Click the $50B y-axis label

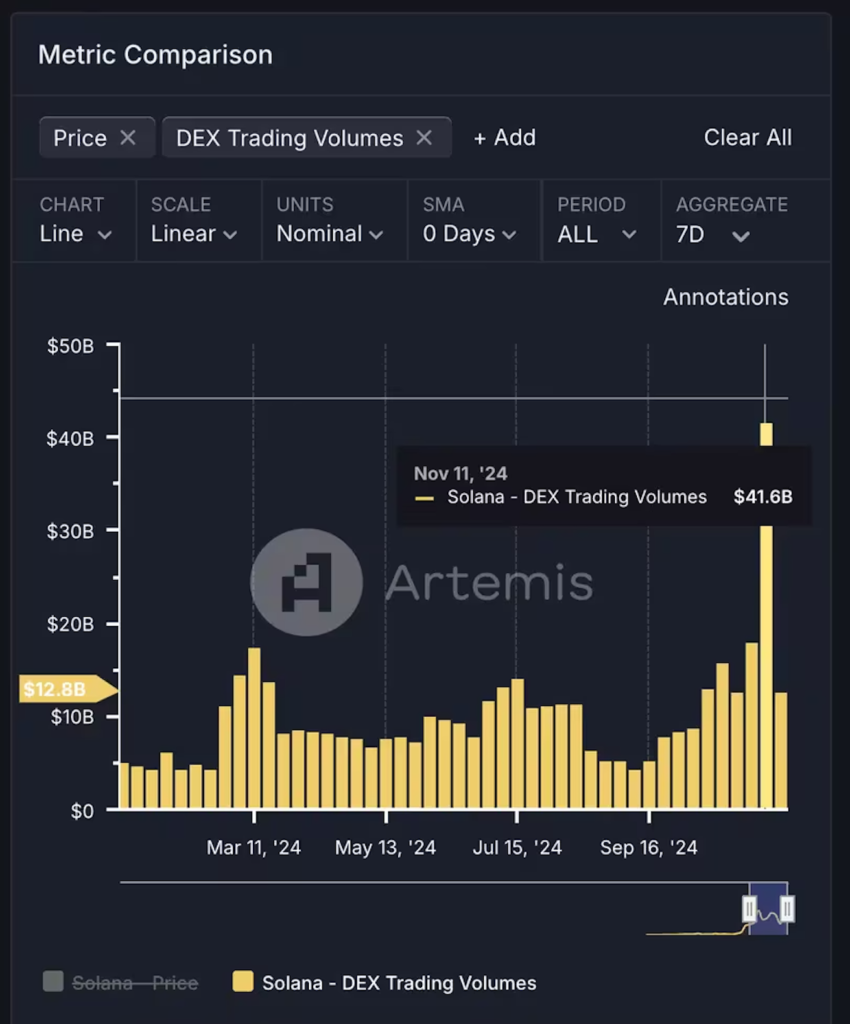coord(71,345)
